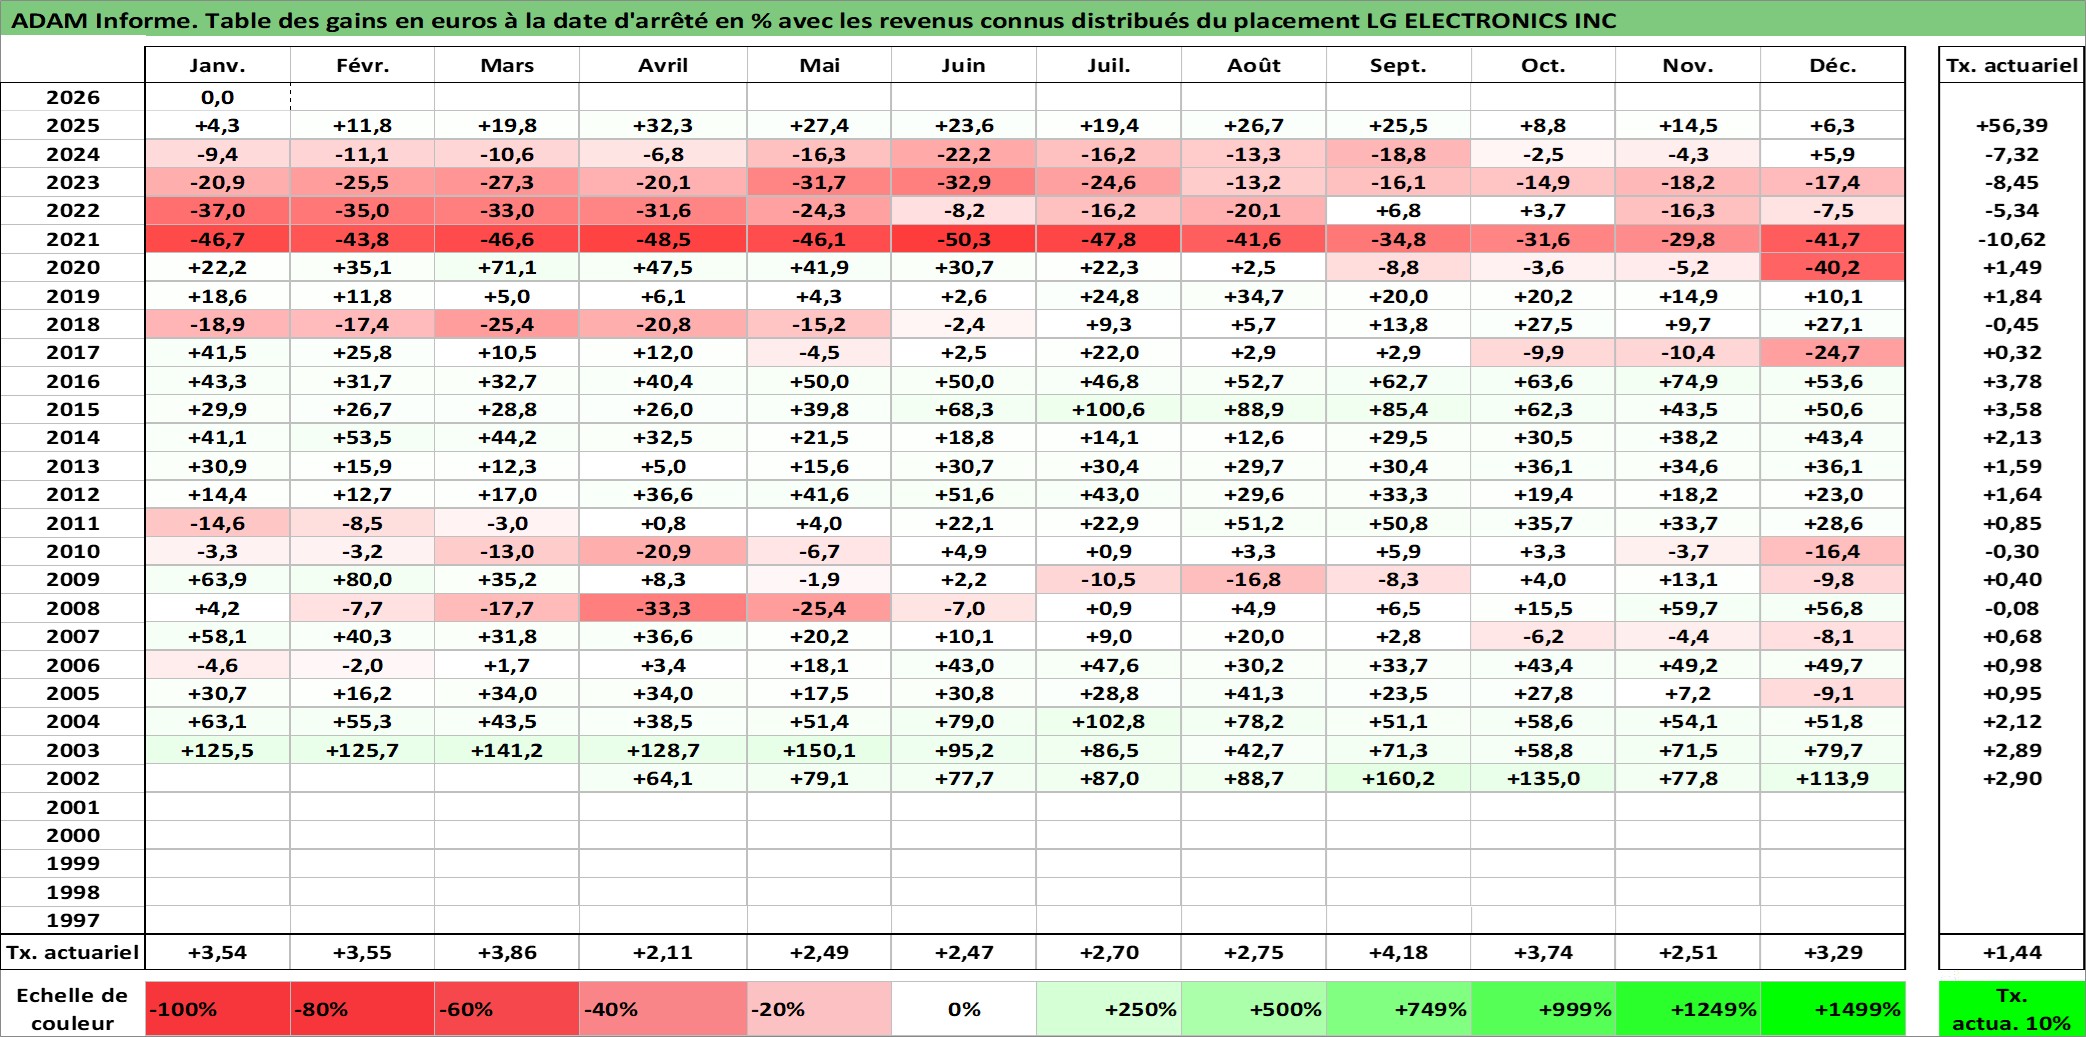Viewport: 2086px width, 1037px height.
Task: Click the +141,2 cell in 2003
Action: coord(507,750)
